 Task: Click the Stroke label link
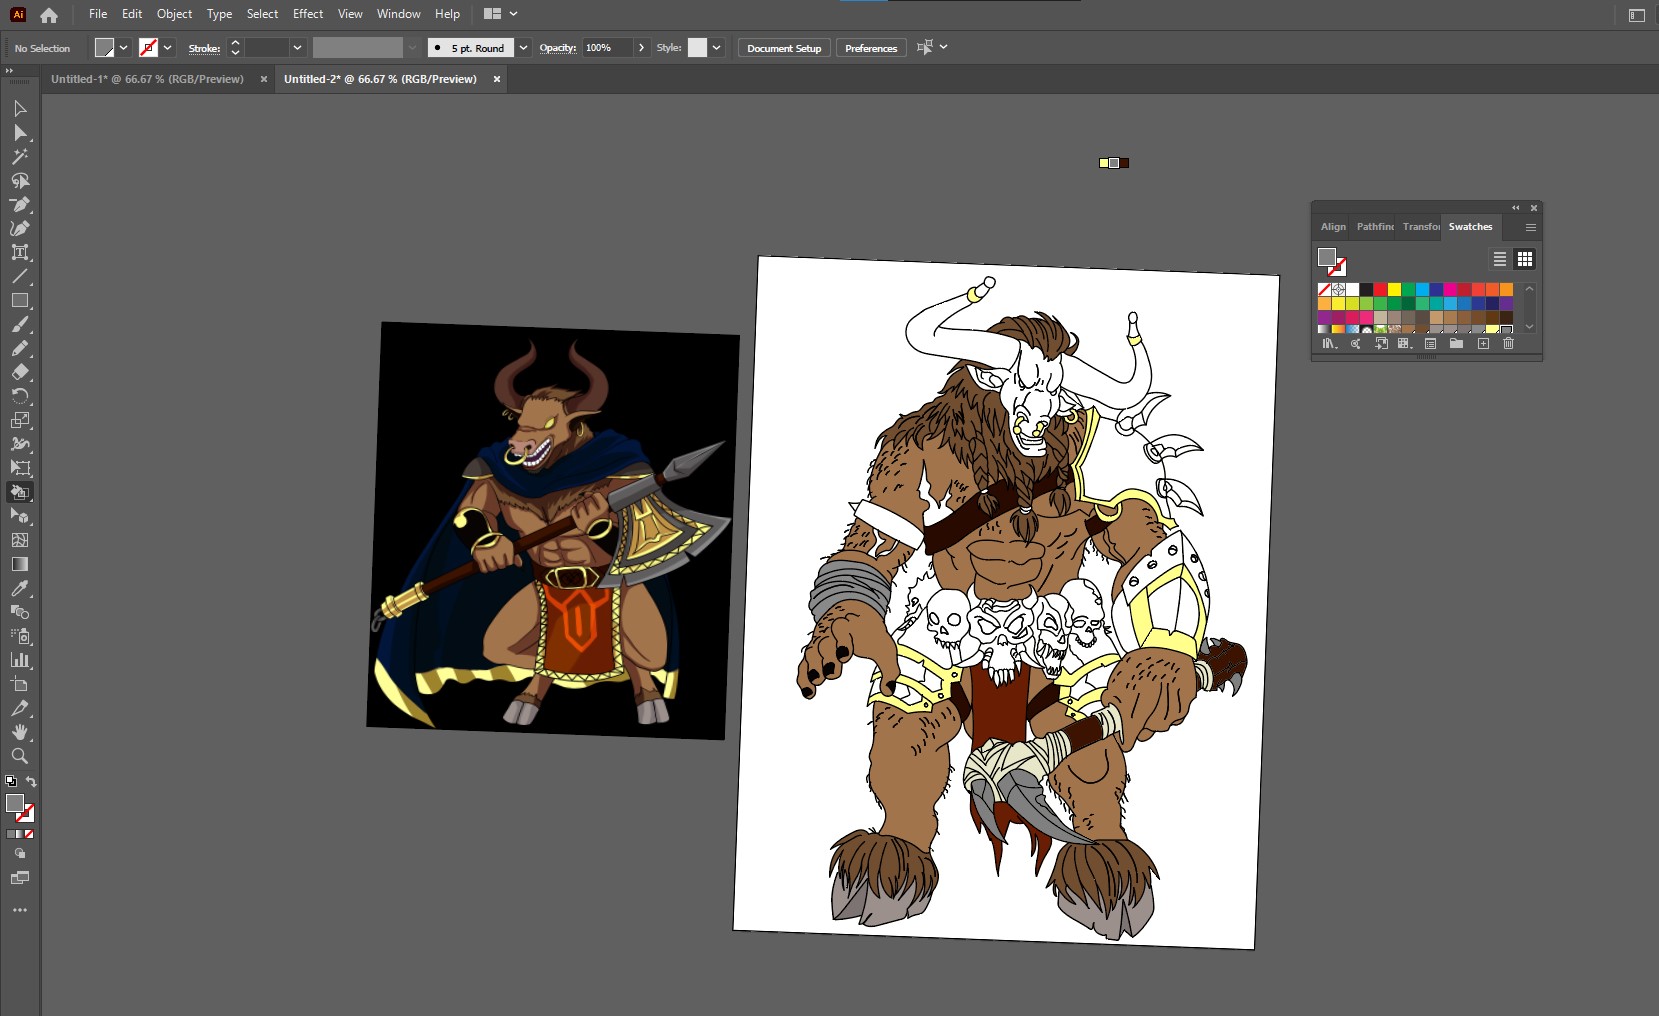coord(204,48)
